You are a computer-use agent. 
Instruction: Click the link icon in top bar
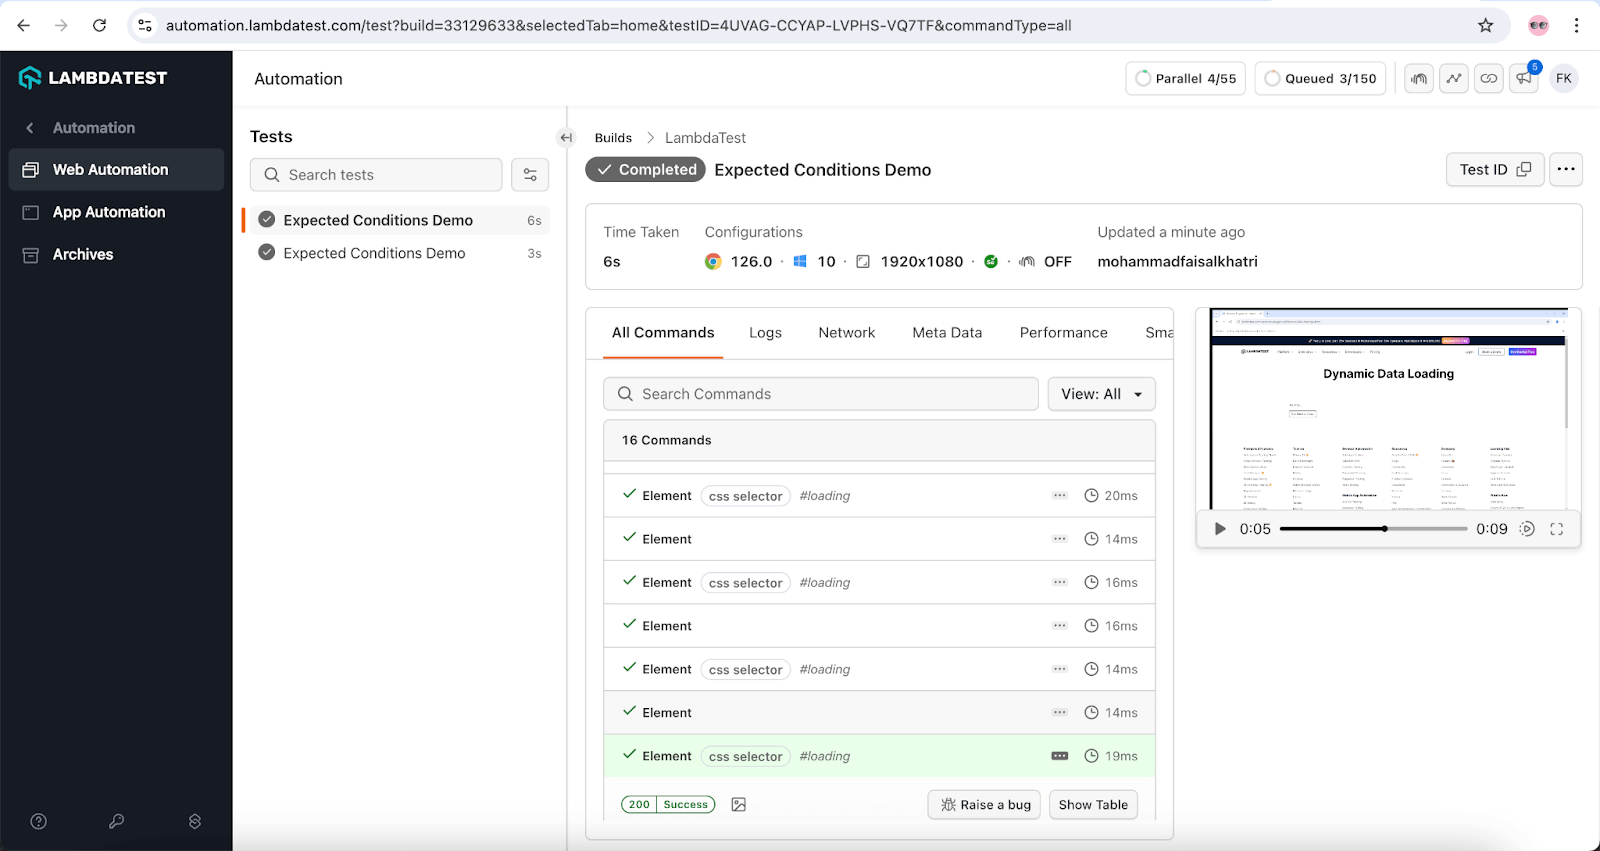point(1489,78)
